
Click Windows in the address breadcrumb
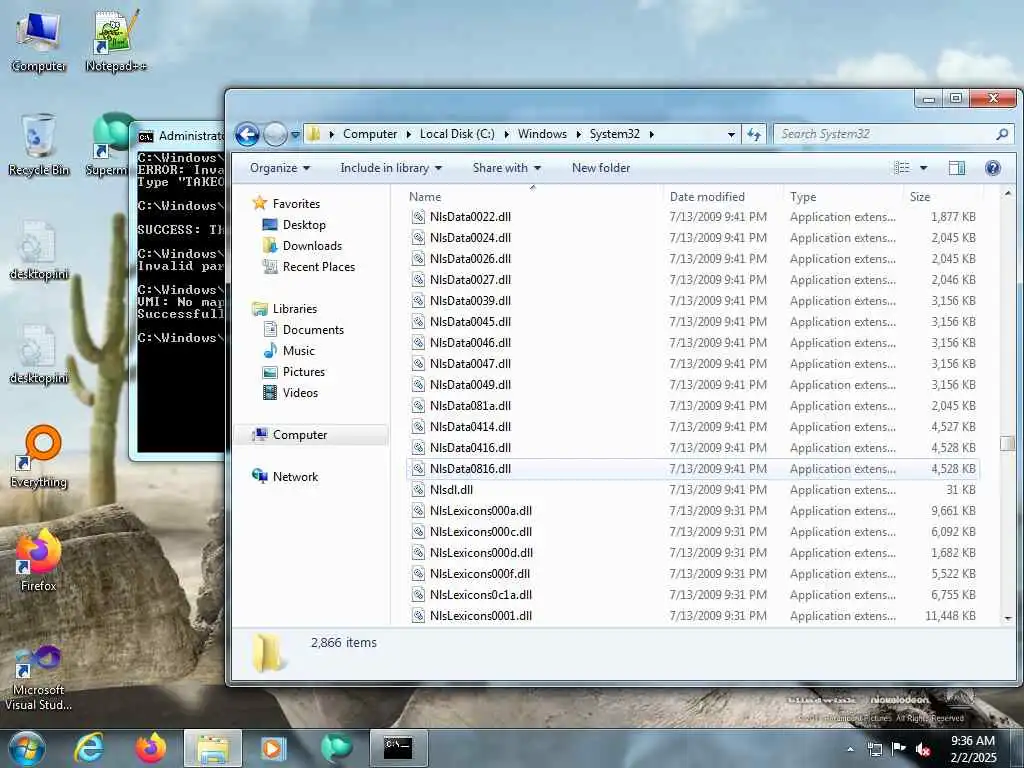click(542, 134)
